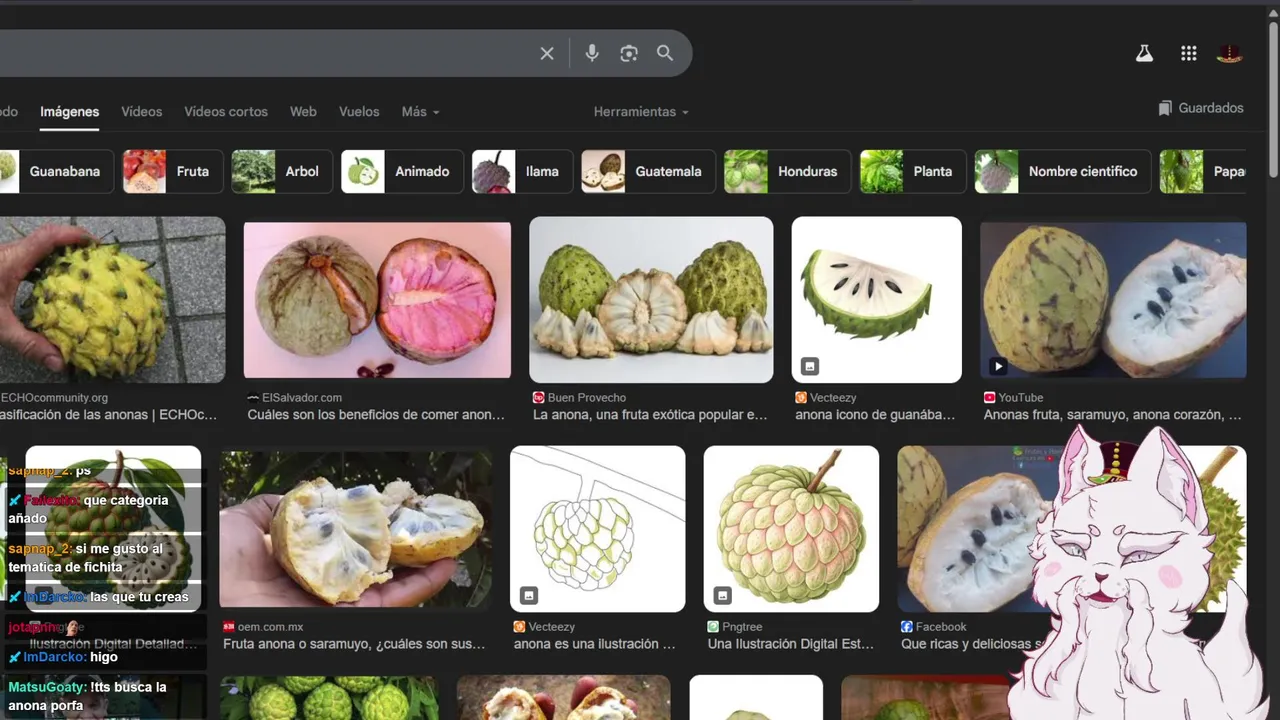
Task: Clear the search box with the X icon
Action: [x=547, y=53]
